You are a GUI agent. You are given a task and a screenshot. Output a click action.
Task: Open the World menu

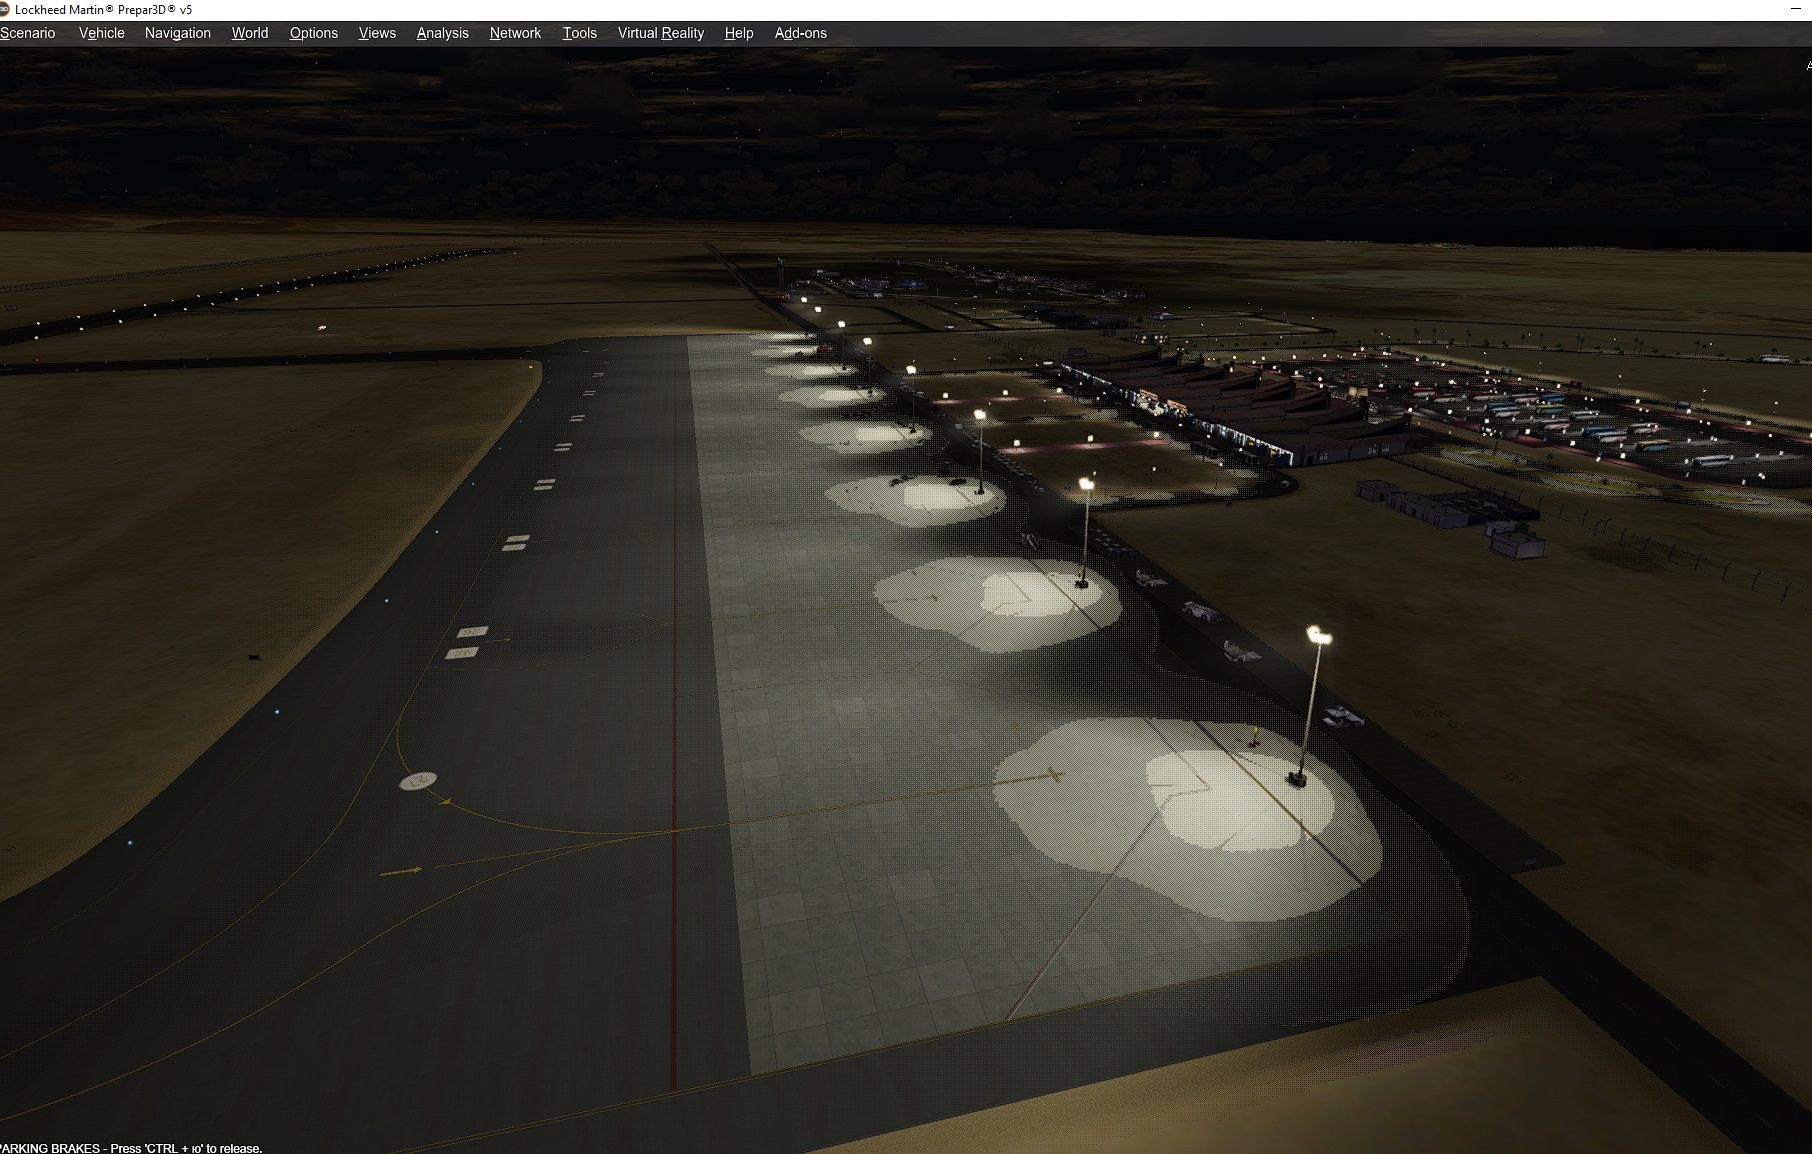pyautogui.click(x=249, y=33)
